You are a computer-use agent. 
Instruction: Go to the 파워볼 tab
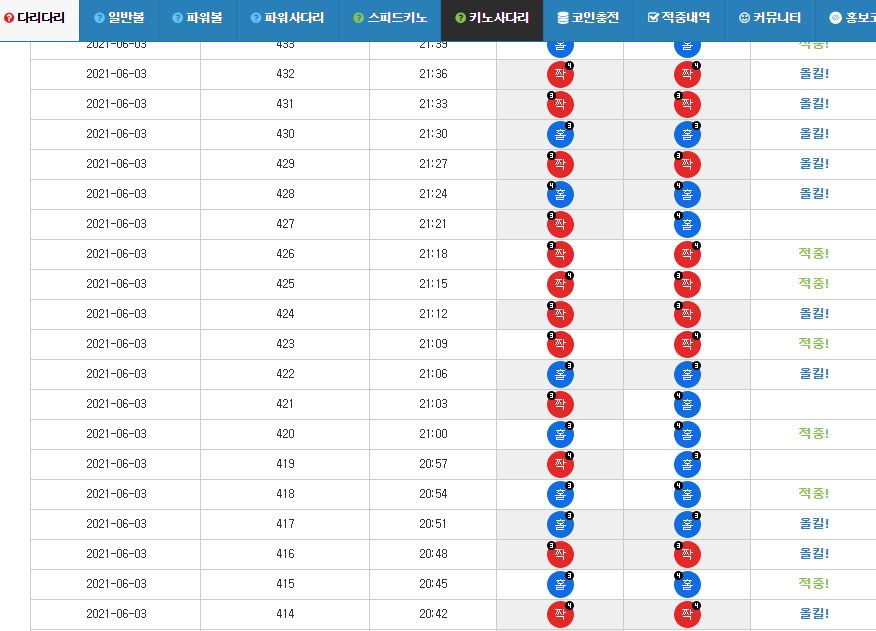tap(197, 18)
